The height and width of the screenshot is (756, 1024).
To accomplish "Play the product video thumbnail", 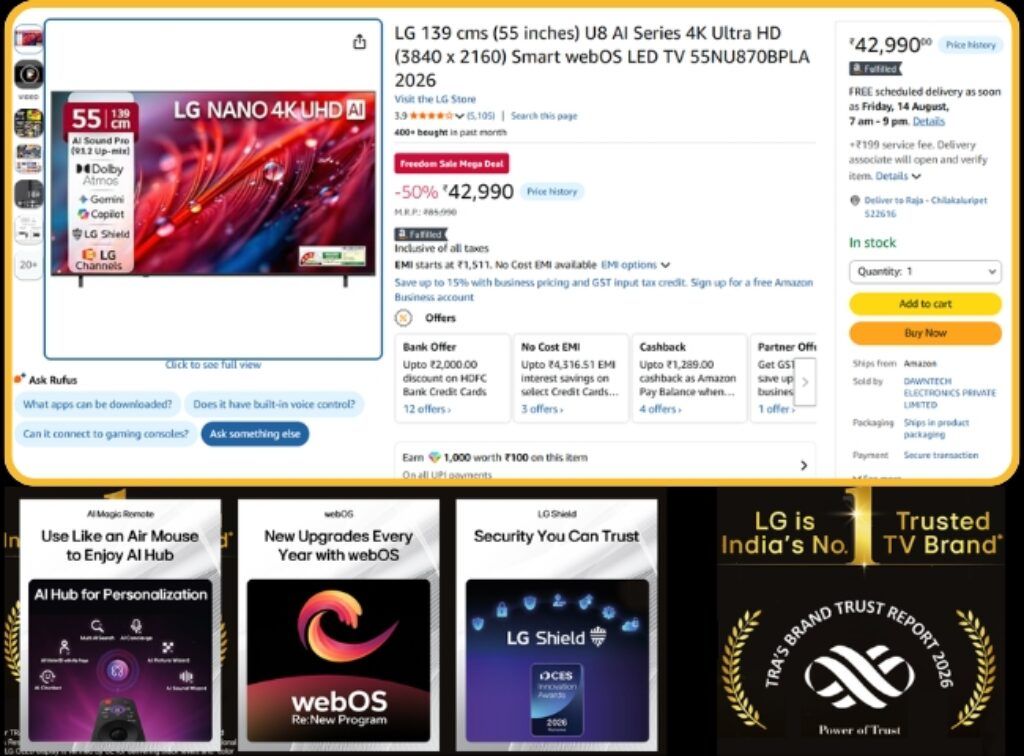I will tap(29, 74).
